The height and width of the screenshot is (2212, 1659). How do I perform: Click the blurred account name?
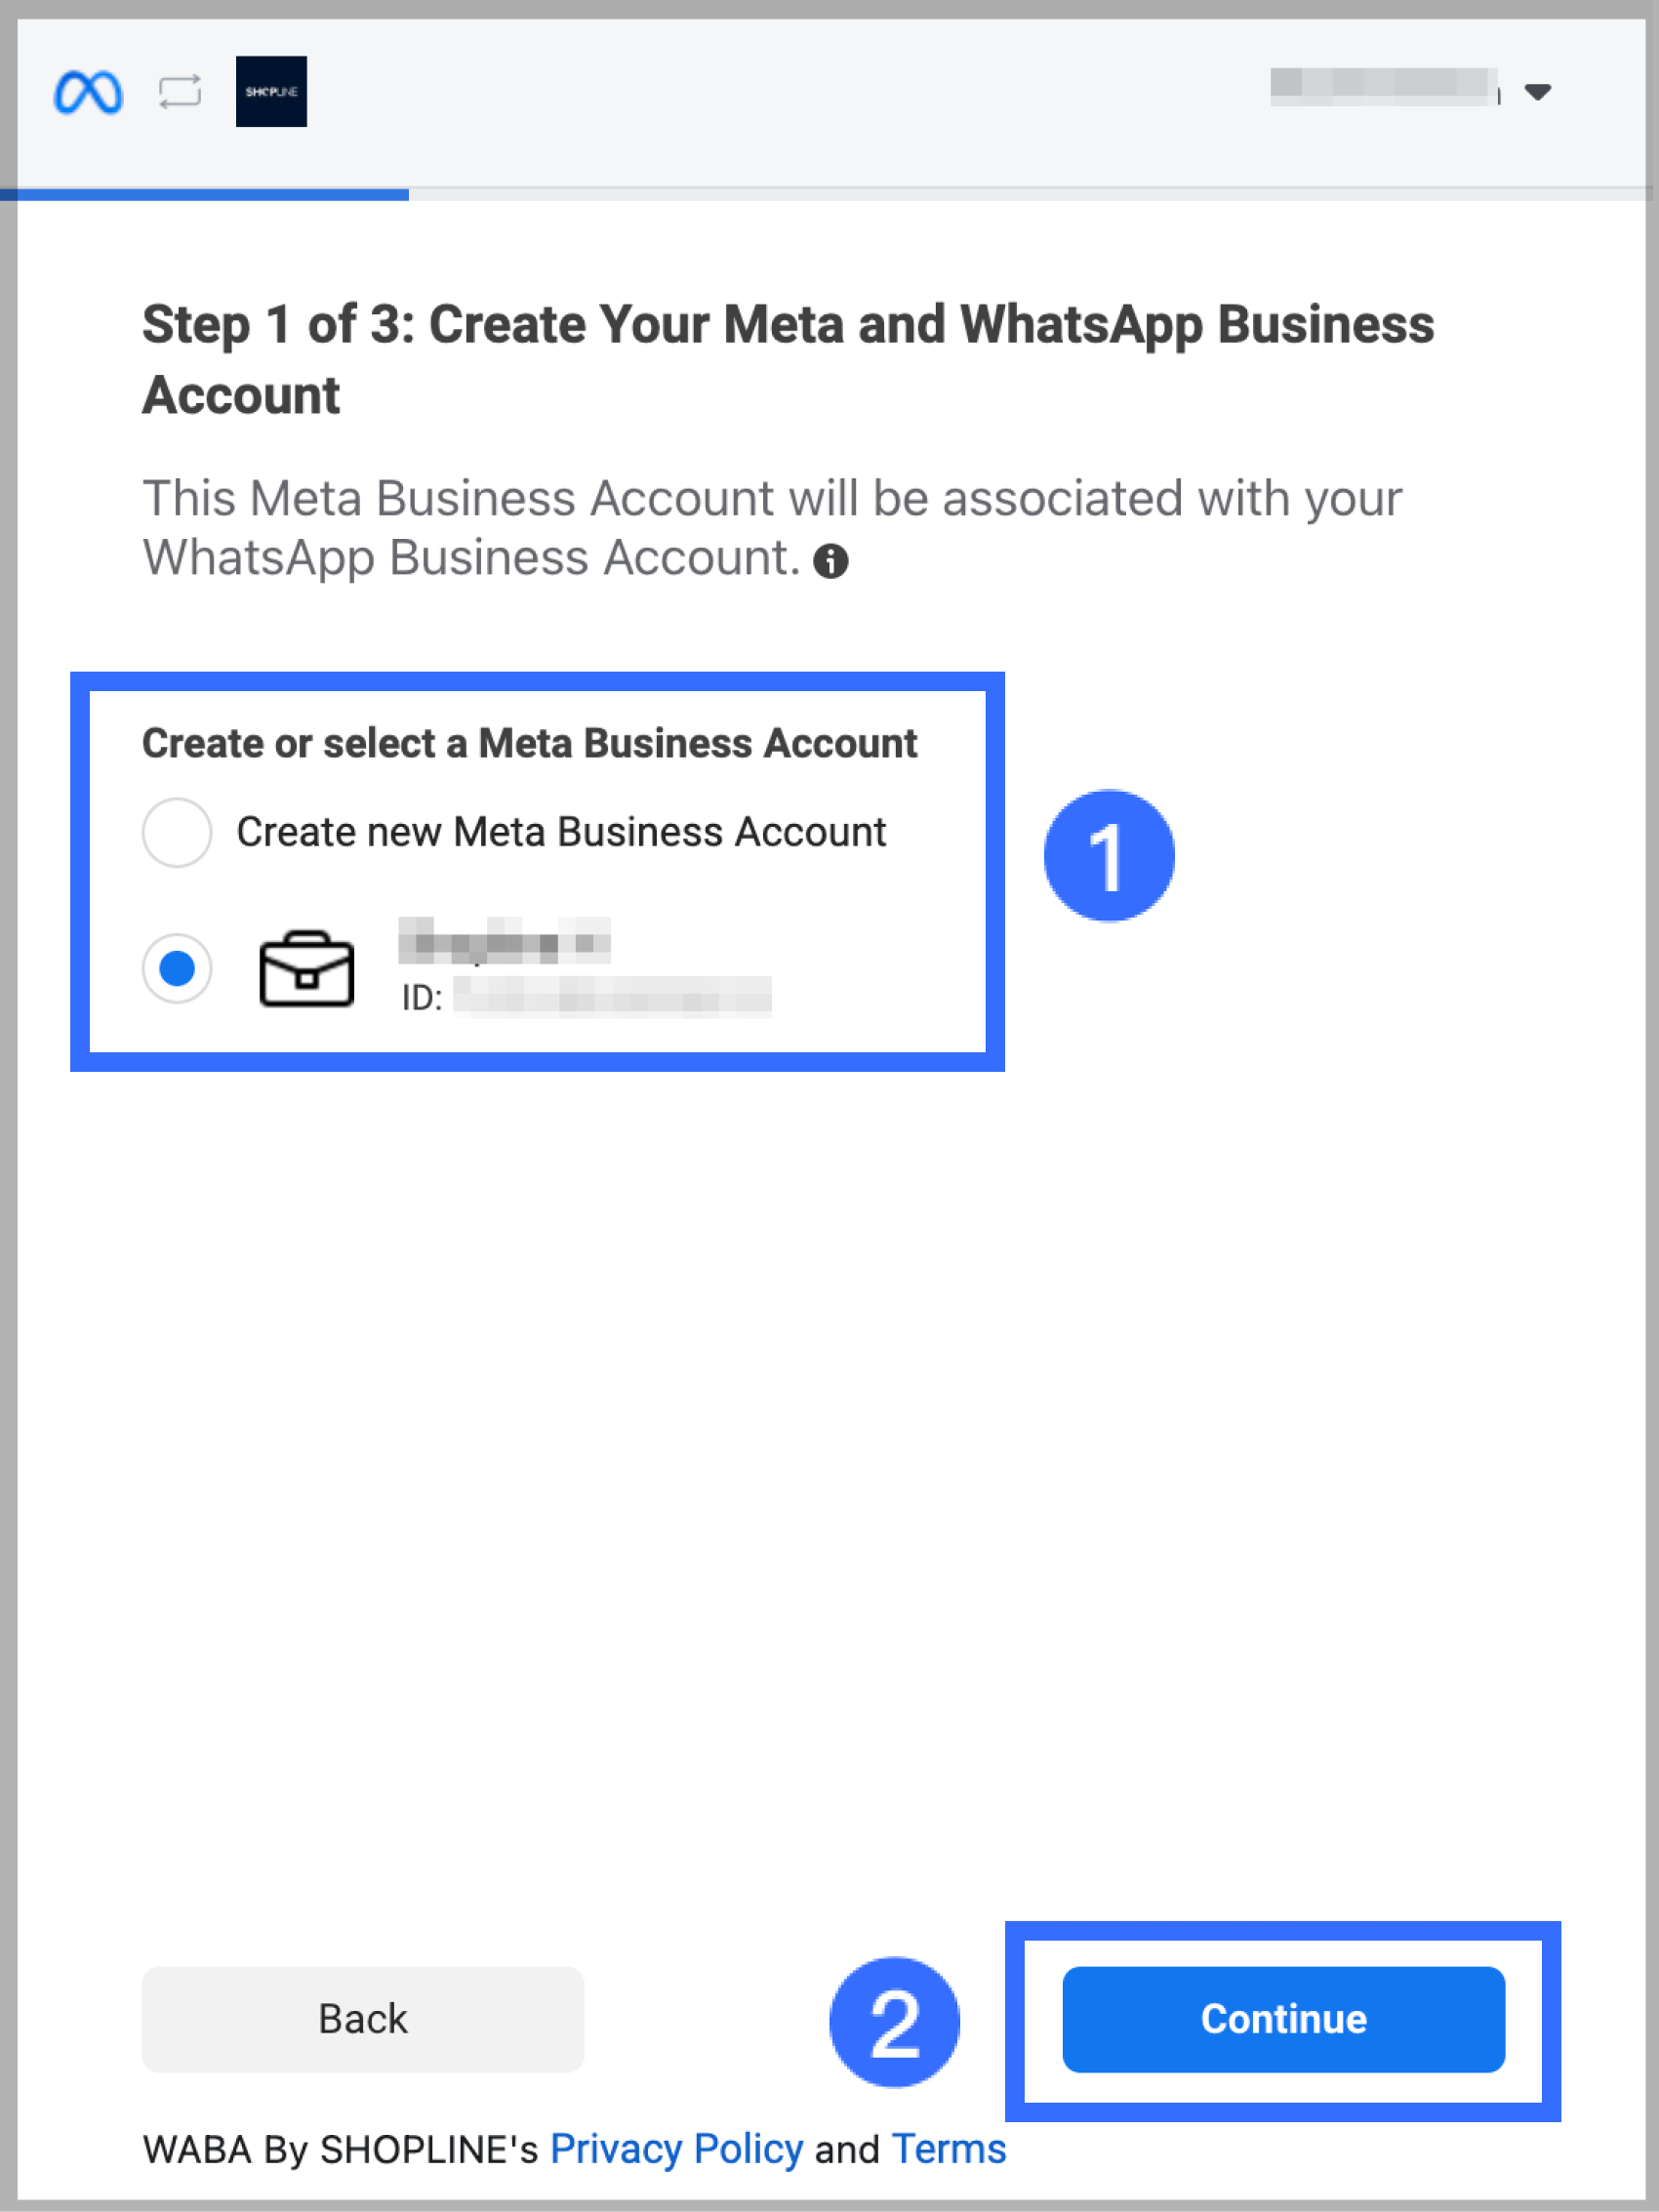click(1384, 87)
